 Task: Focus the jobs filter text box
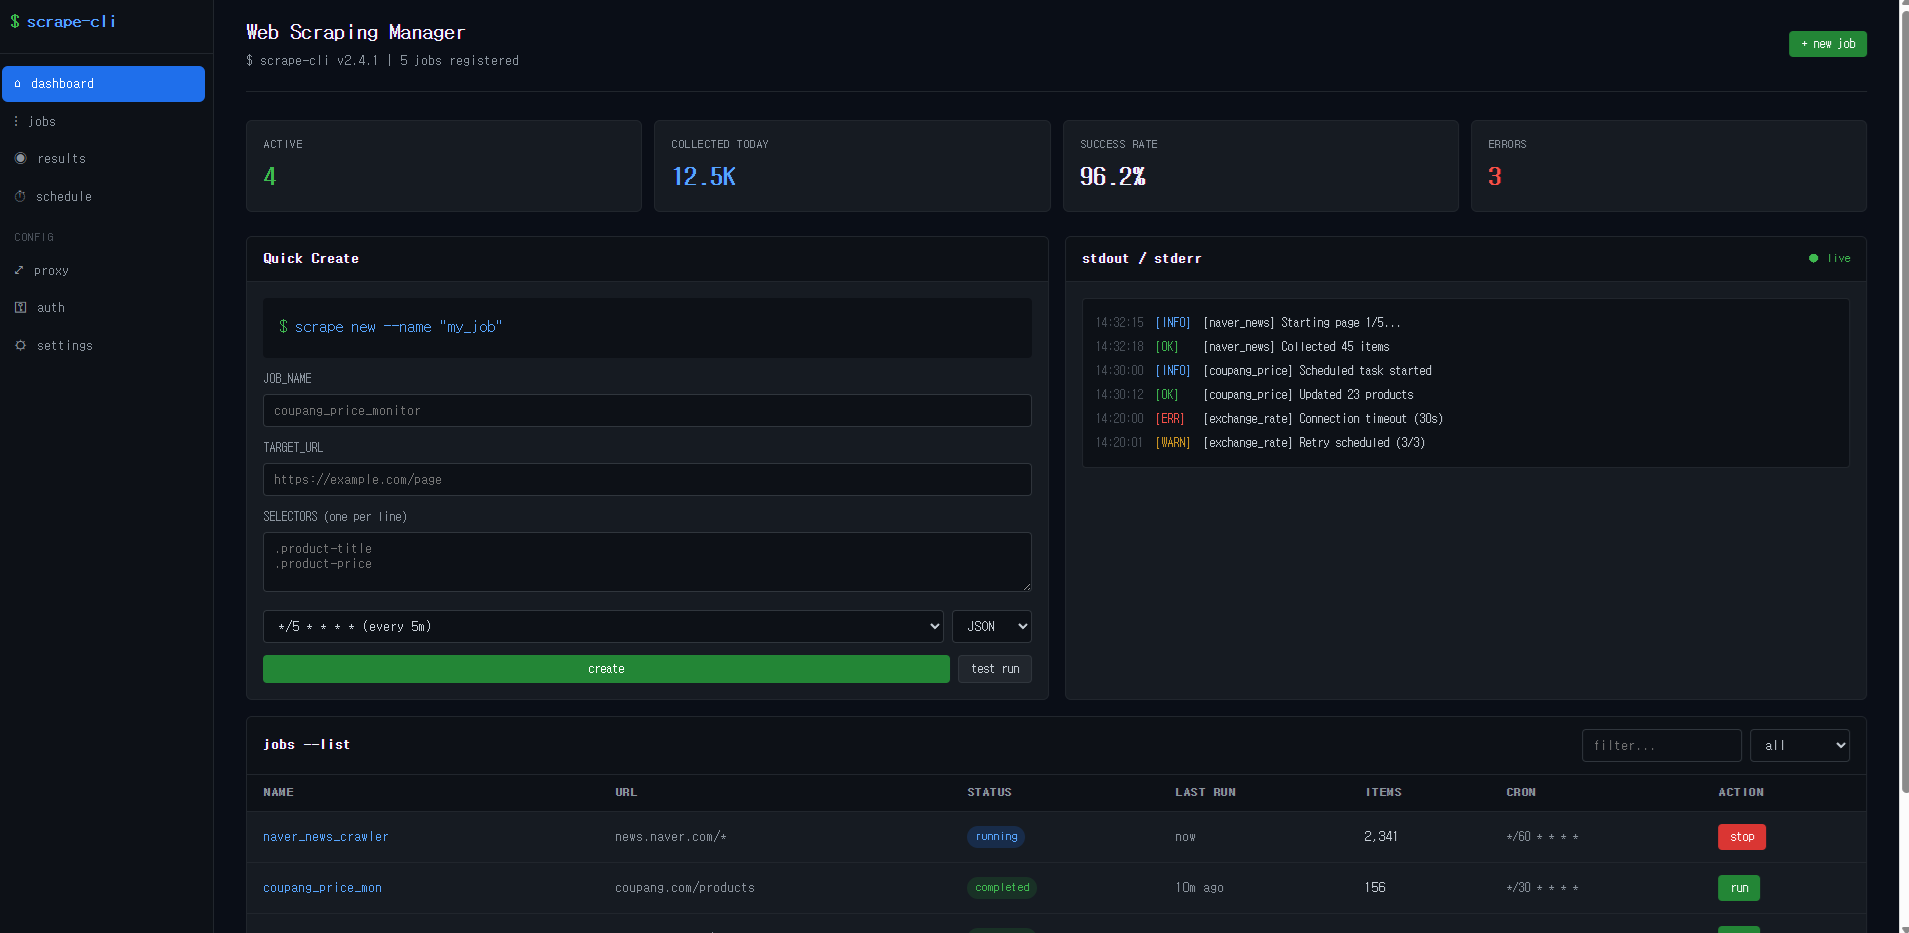[1661, 745]
